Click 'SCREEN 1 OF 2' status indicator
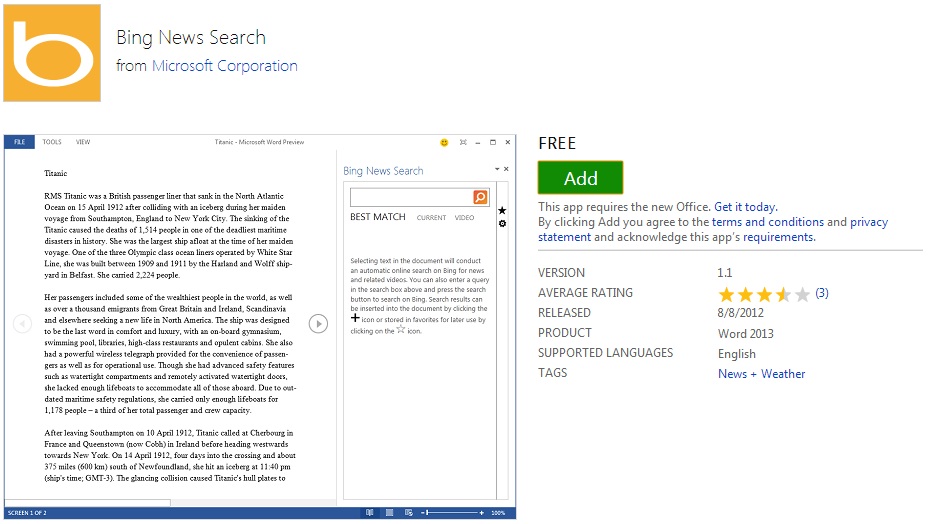 pyautogui.click(x=27, y=513)
